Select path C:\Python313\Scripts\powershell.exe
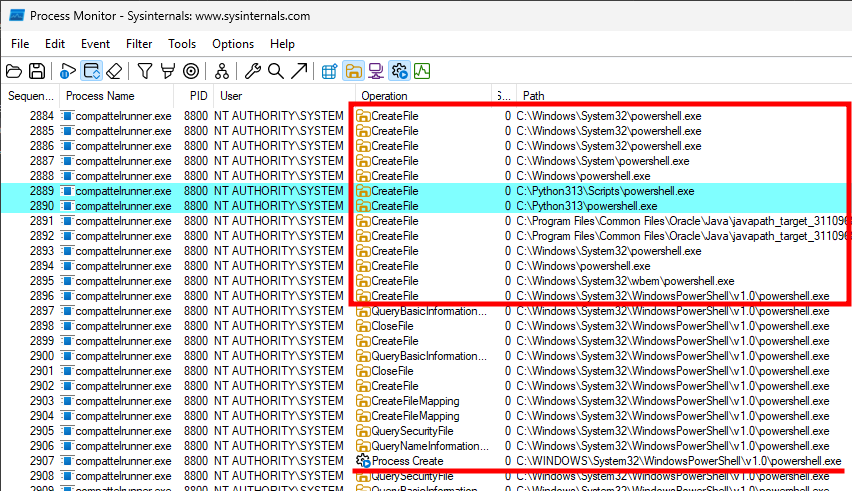The width and height of the screenshot is (852, 491). tap(605, 191)
